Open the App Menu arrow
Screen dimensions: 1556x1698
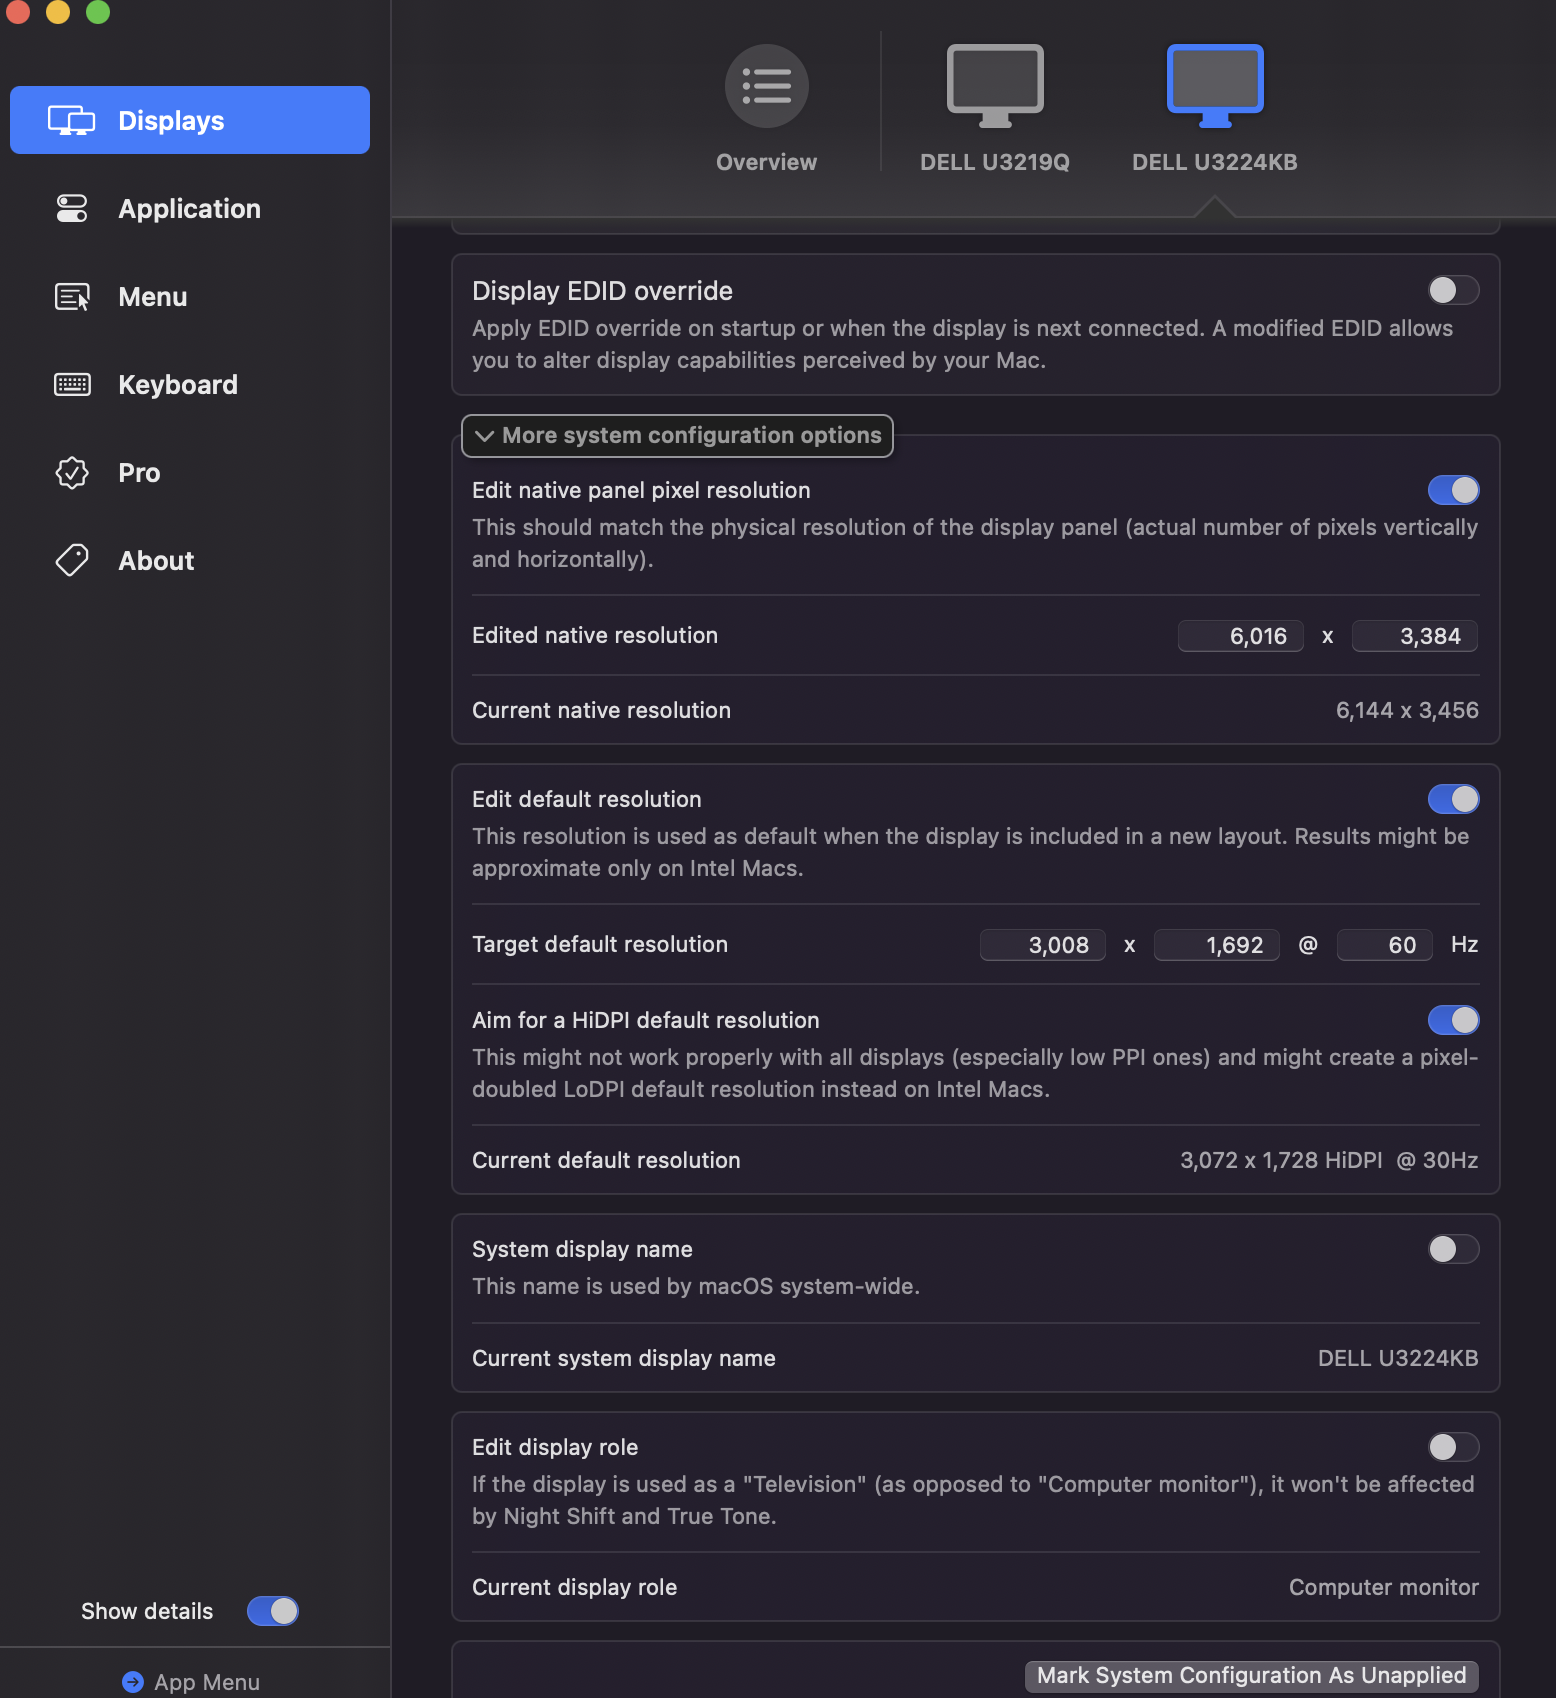(x=133, y=1682)
